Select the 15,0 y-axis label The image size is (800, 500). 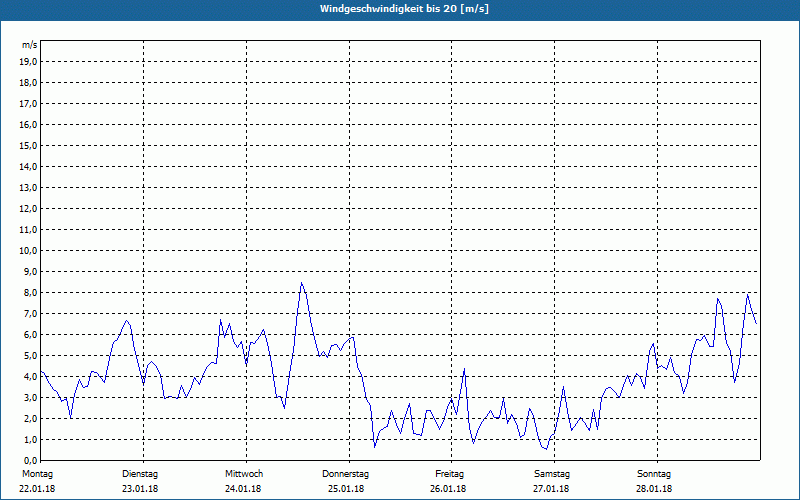[28, 145]
